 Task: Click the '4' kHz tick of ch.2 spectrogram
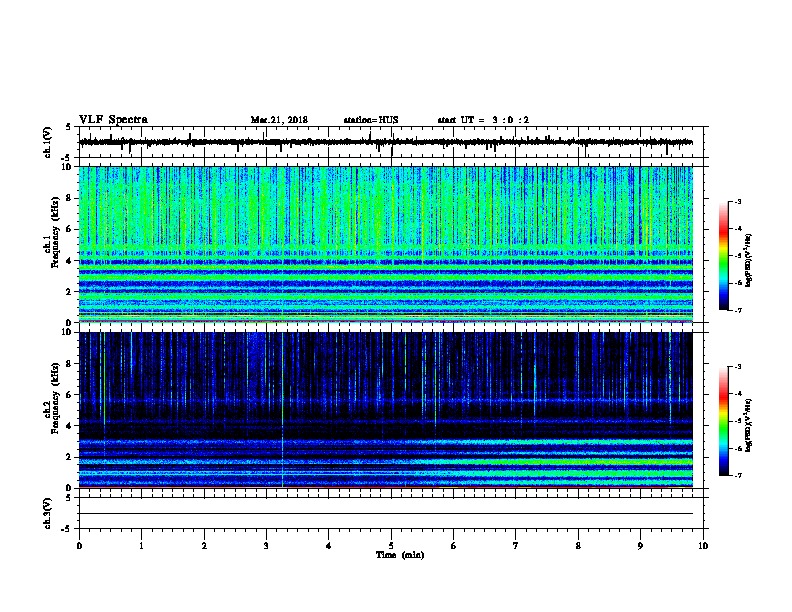pos(69,426)
